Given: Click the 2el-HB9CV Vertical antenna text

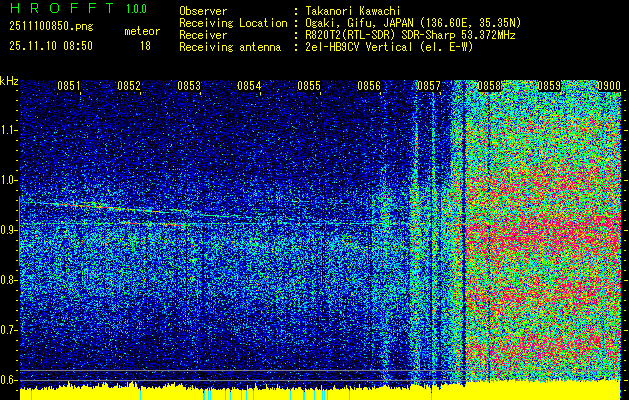Looking at the screenshot, I should (389, 47).
